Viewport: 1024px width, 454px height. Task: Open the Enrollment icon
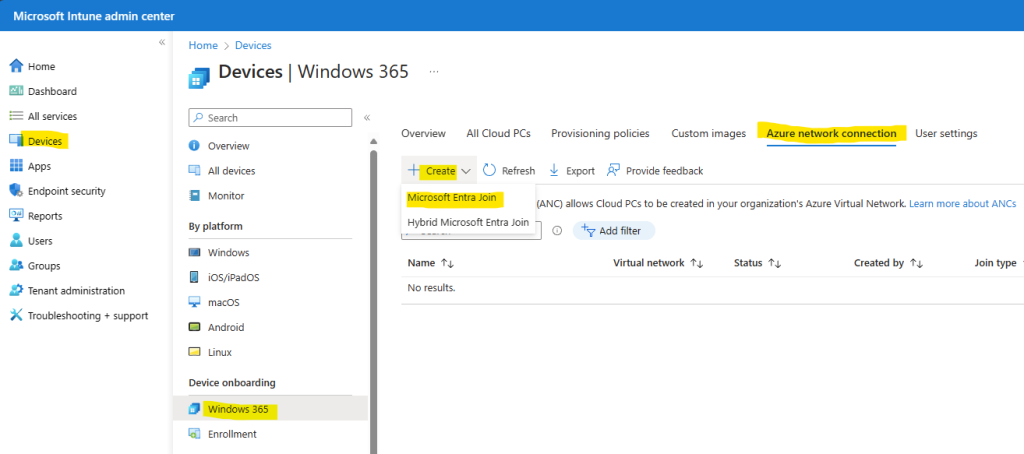[x=194, y=434]
